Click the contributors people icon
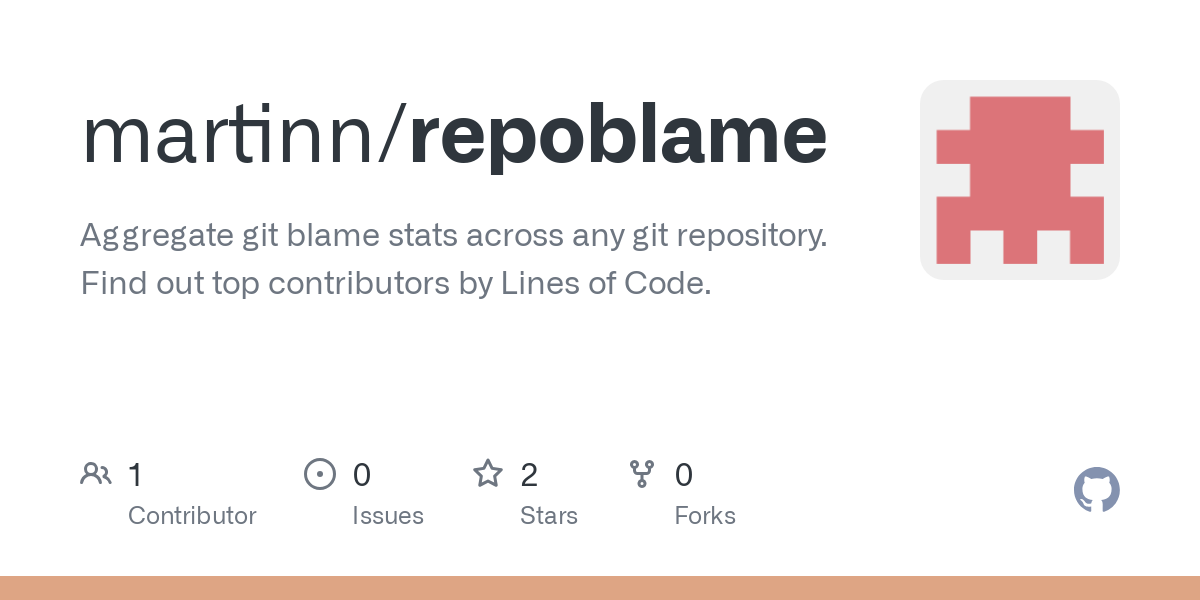 [96, 474]
